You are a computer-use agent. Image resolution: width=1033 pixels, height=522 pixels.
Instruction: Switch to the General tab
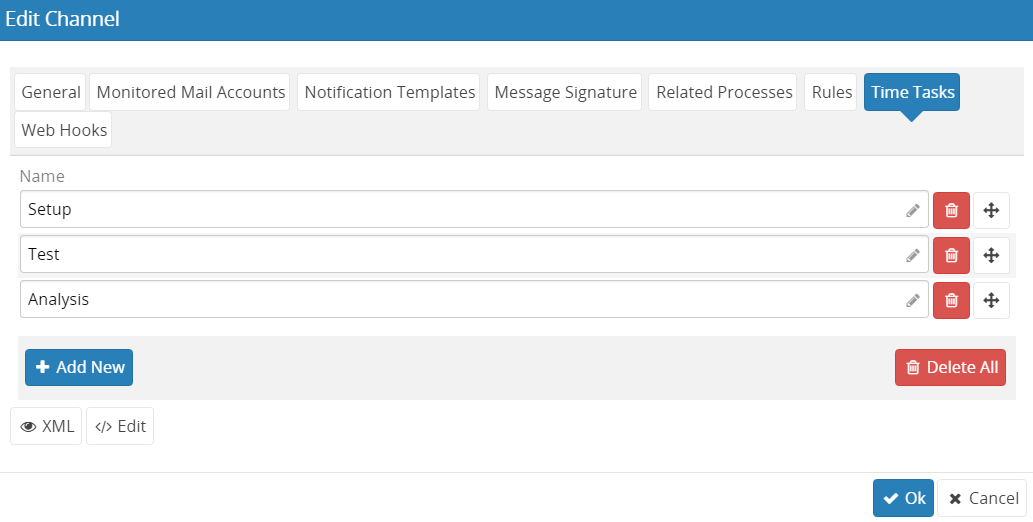click(x=51, y=92)
